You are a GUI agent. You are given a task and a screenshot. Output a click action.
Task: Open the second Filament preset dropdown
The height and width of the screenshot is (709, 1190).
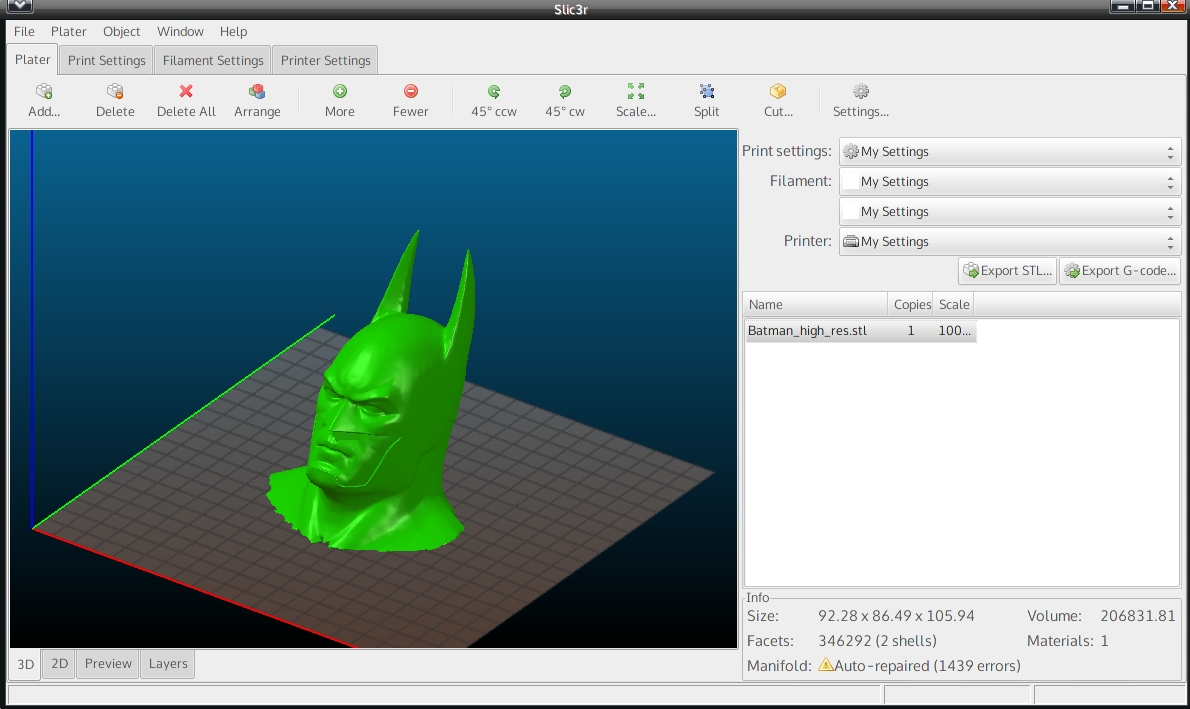[1009, 212]
